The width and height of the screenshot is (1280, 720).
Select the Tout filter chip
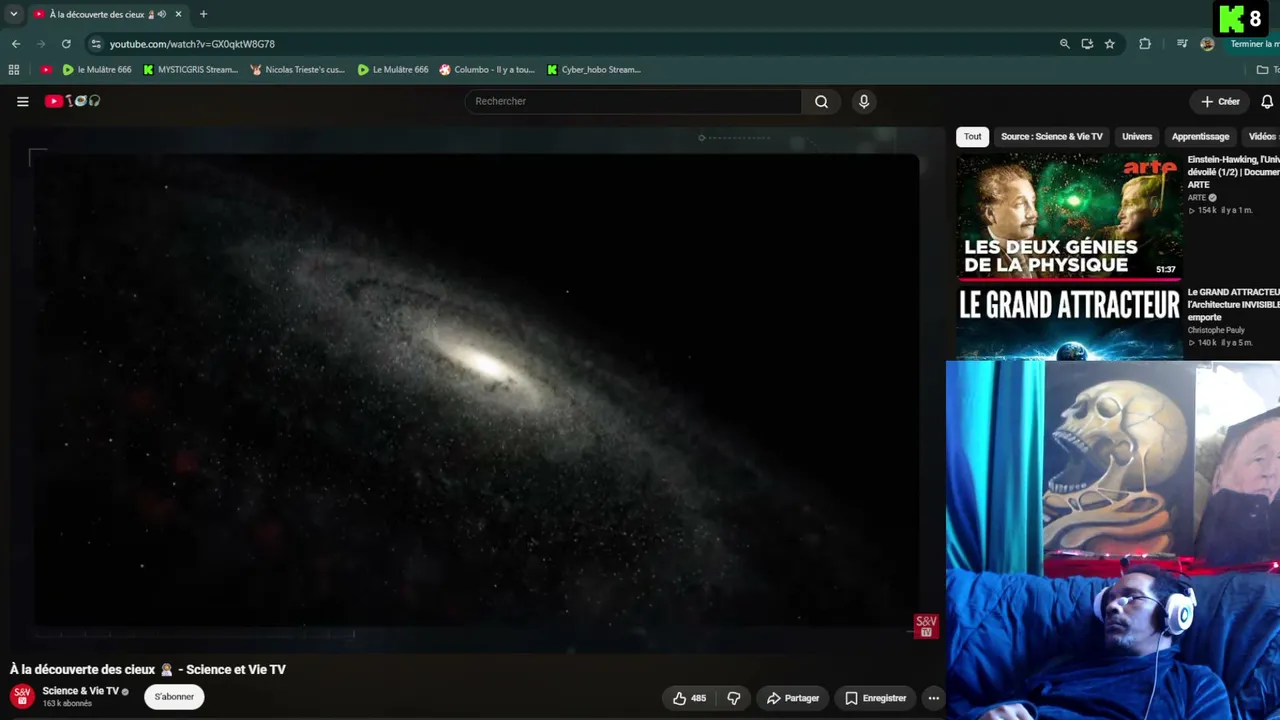(x=973, y=137)
